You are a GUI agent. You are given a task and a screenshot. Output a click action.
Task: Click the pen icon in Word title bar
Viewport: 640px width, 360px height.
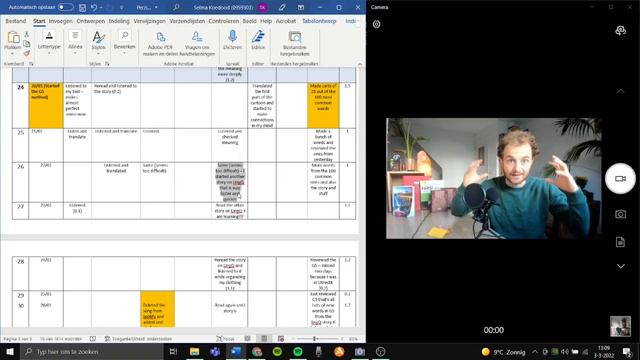pyautogui.click(x=282, y=7)
